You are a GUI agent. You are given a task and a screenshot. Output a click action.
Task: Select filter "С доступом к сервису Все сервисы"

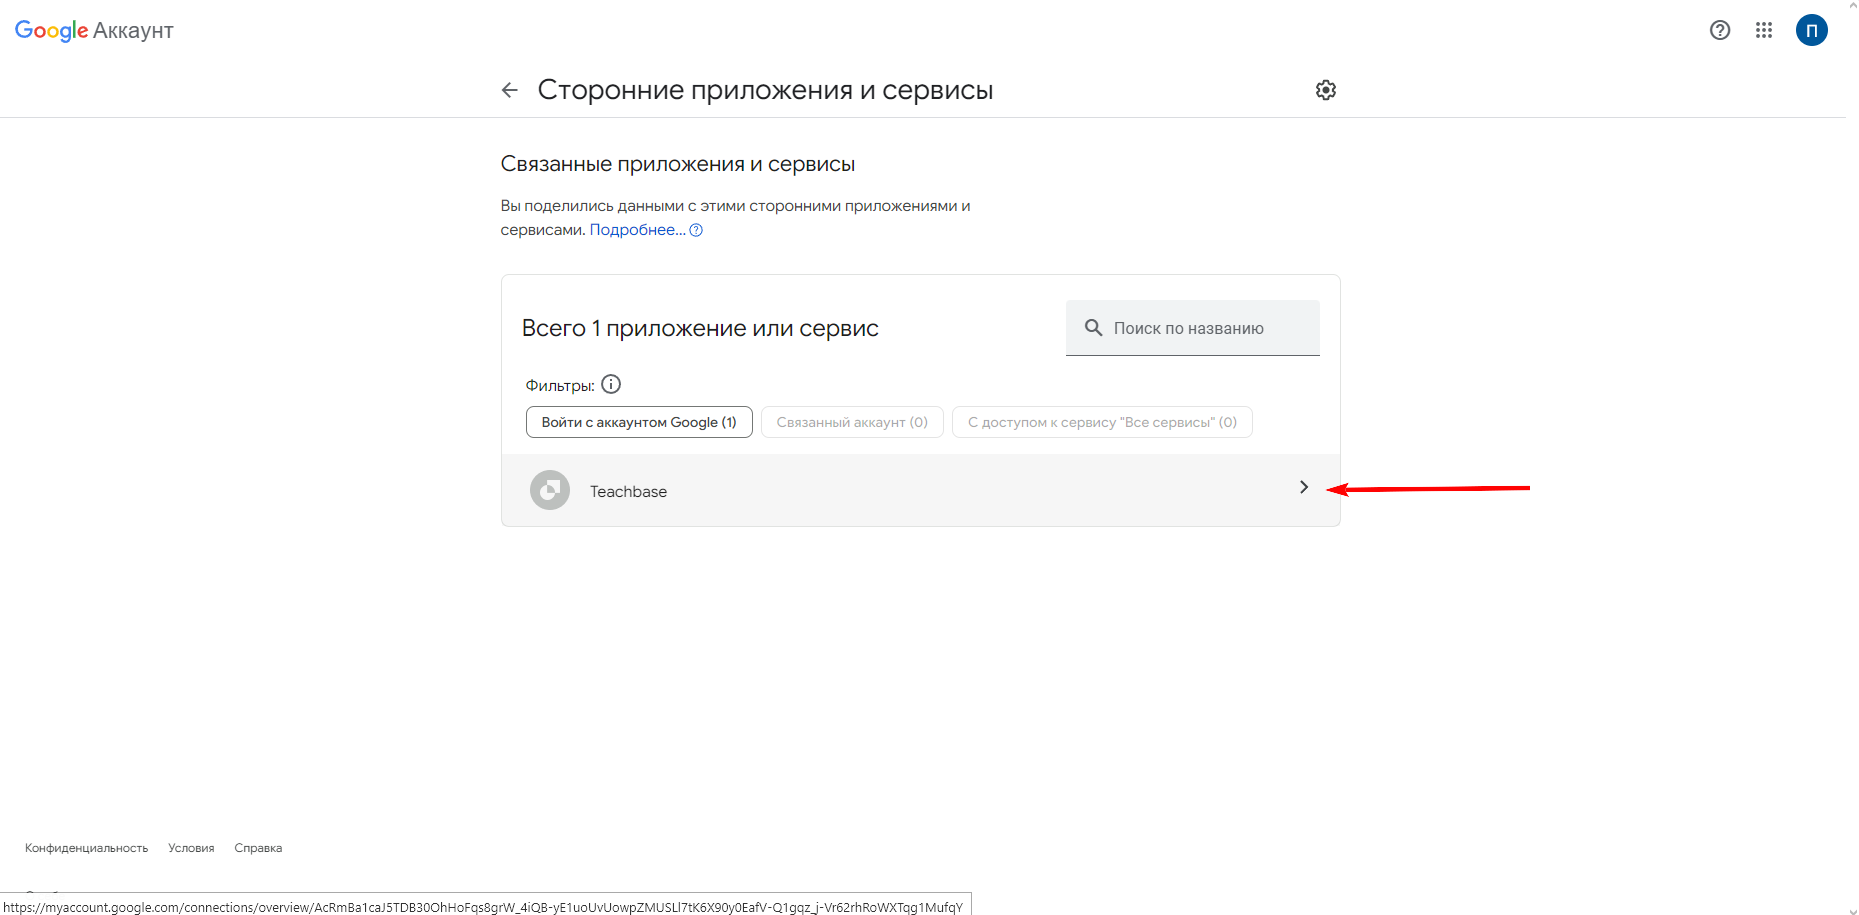coord(1102,422)
